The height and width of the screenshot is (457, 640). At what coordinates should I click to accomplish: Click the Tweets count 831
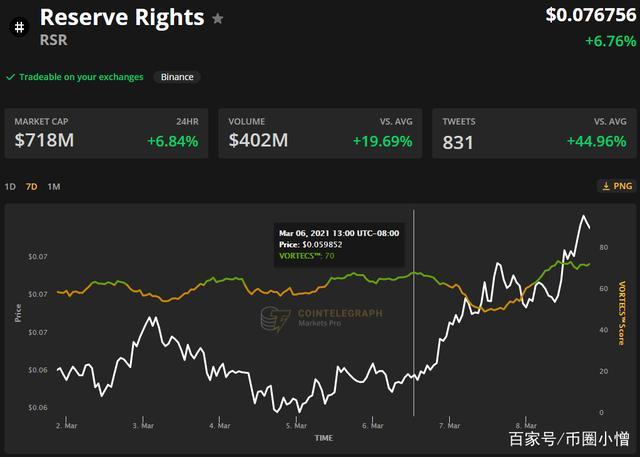click(x=458, y=143)
